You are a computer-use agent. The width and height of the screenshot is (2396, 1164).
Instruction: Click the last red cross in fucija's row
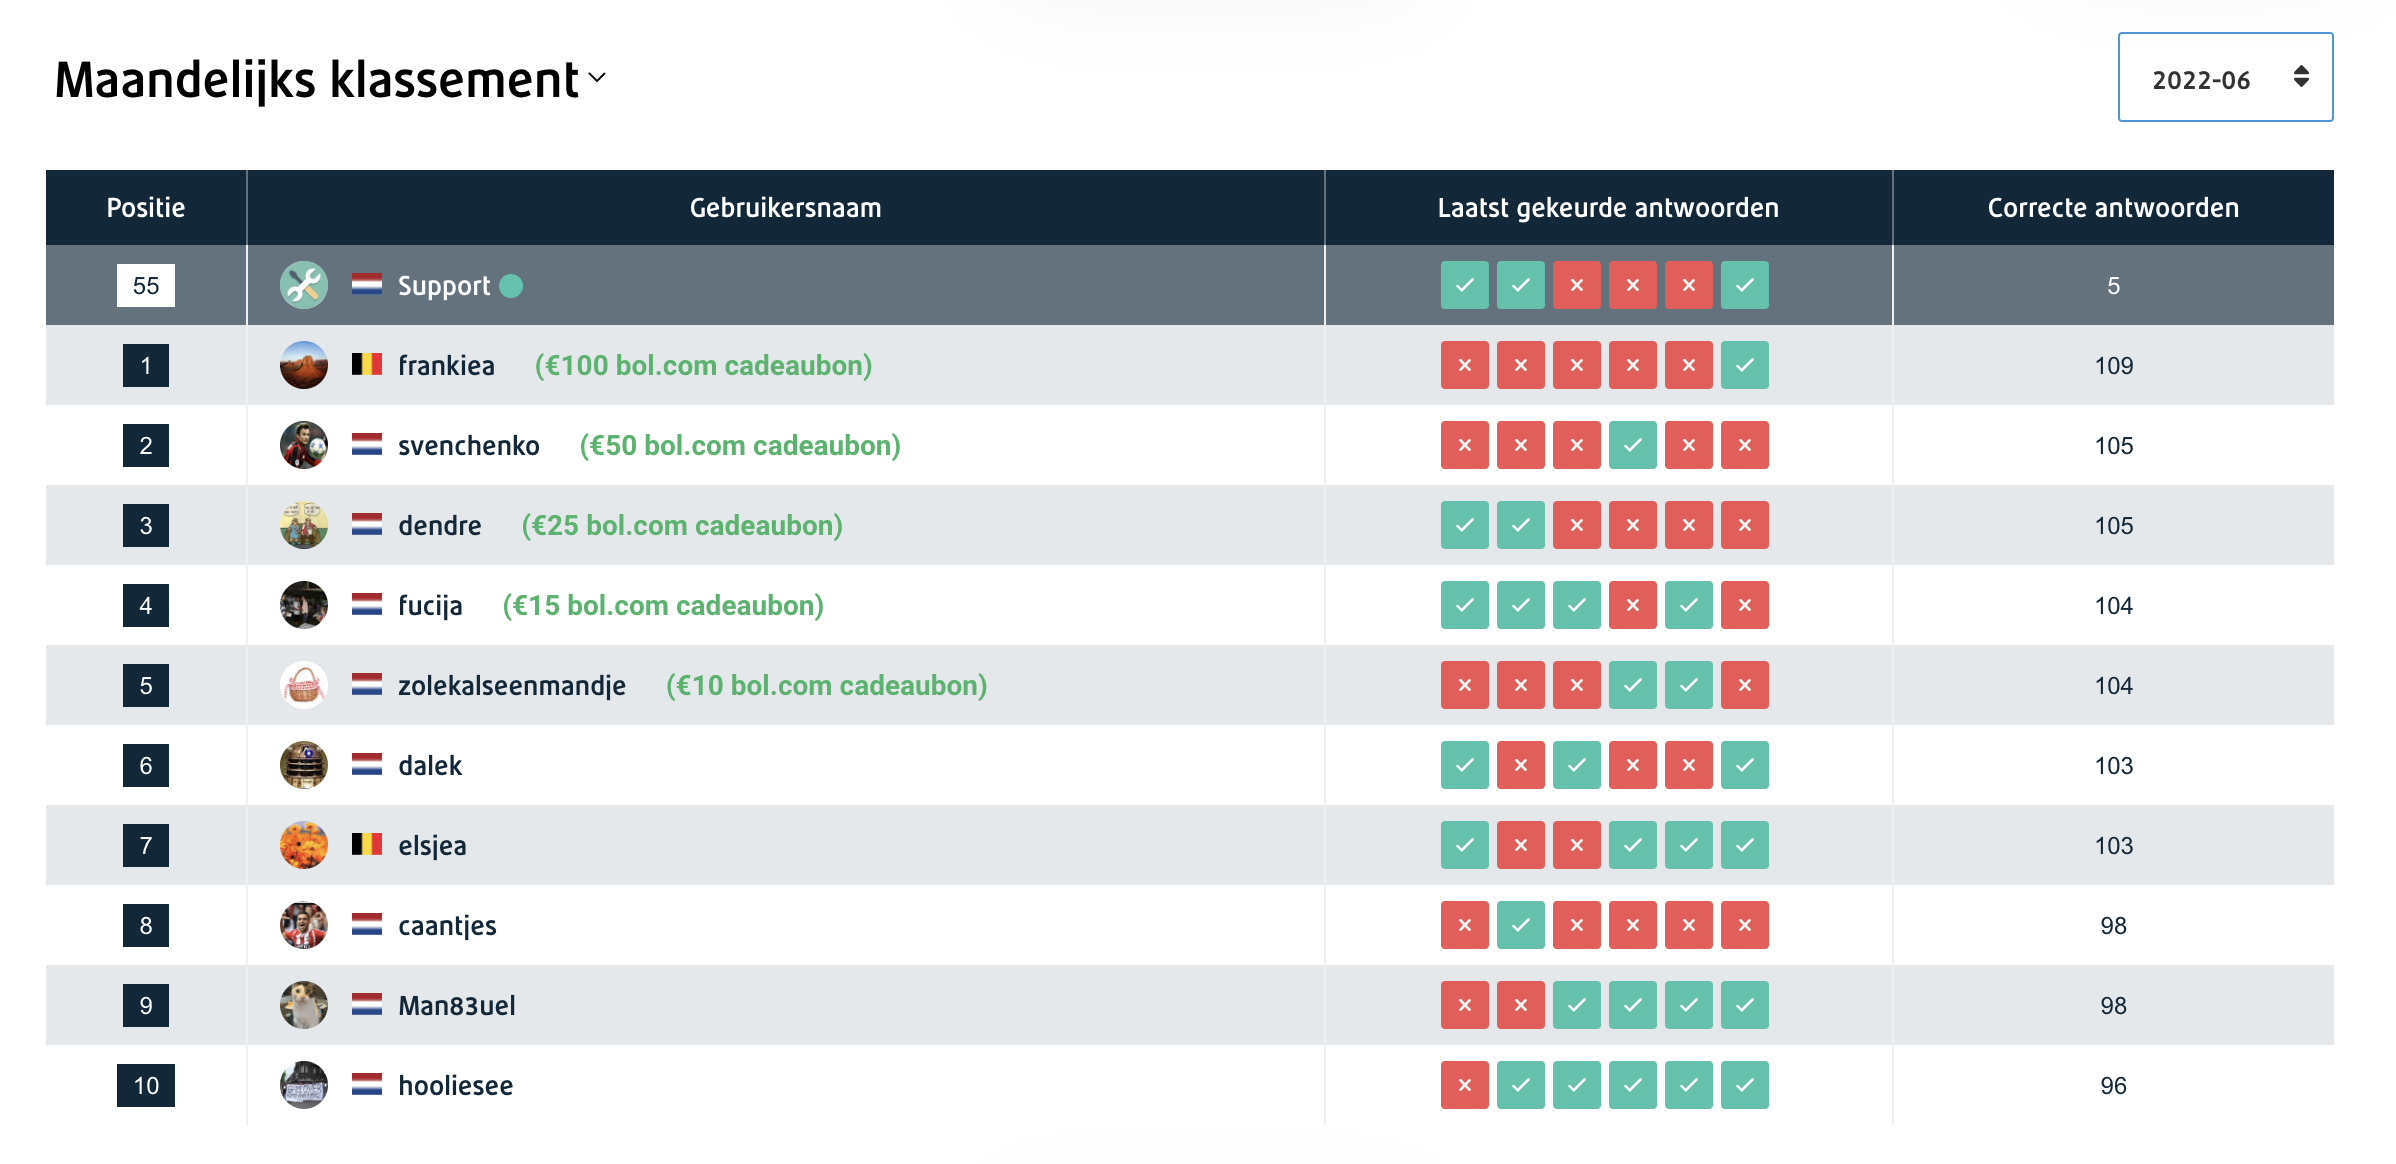(x=1745, y=605)
